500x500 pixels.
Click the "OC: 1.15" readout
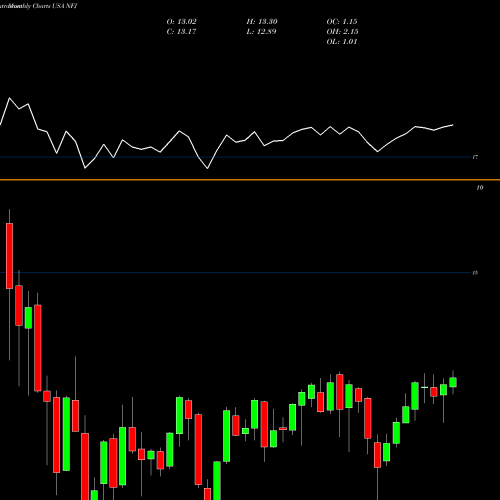pyautogui.click(x=342, y=22)
